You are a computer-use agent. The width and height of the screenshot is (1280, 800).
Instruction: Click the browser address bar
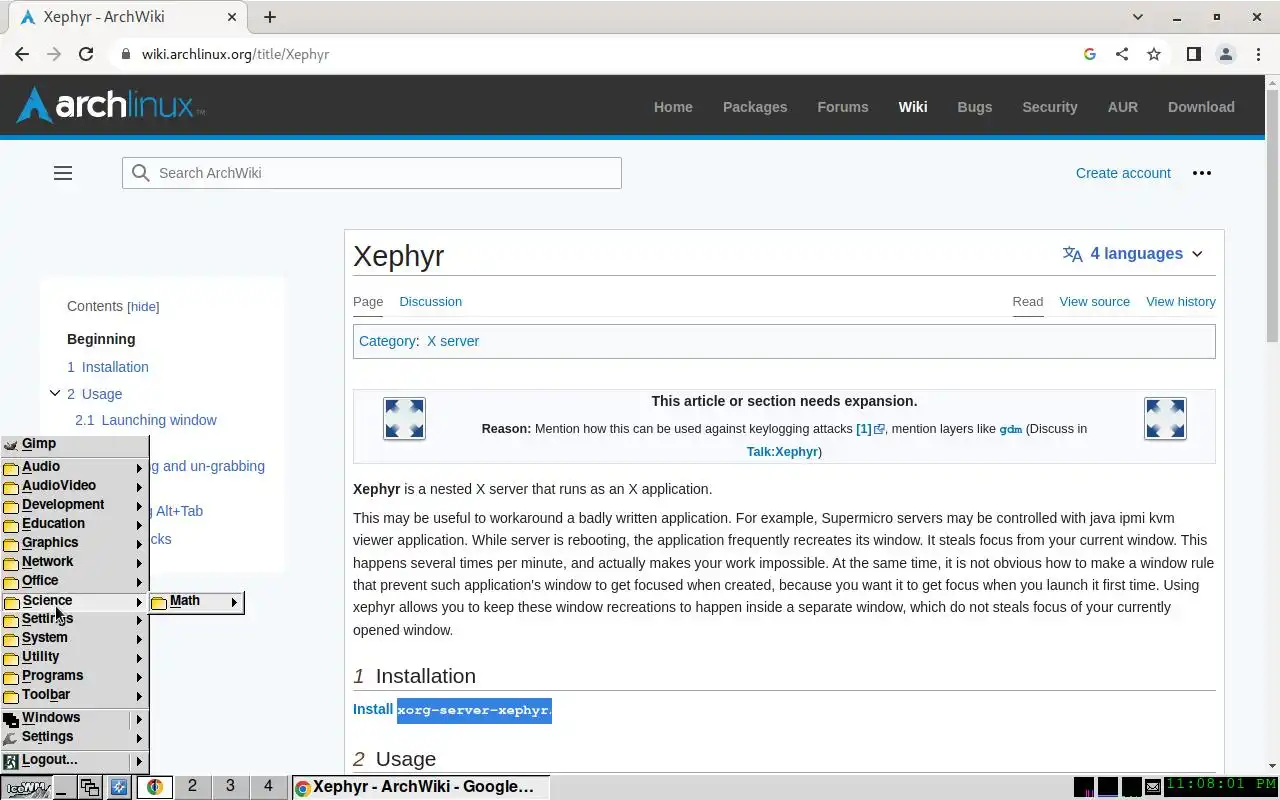(600, 54)
